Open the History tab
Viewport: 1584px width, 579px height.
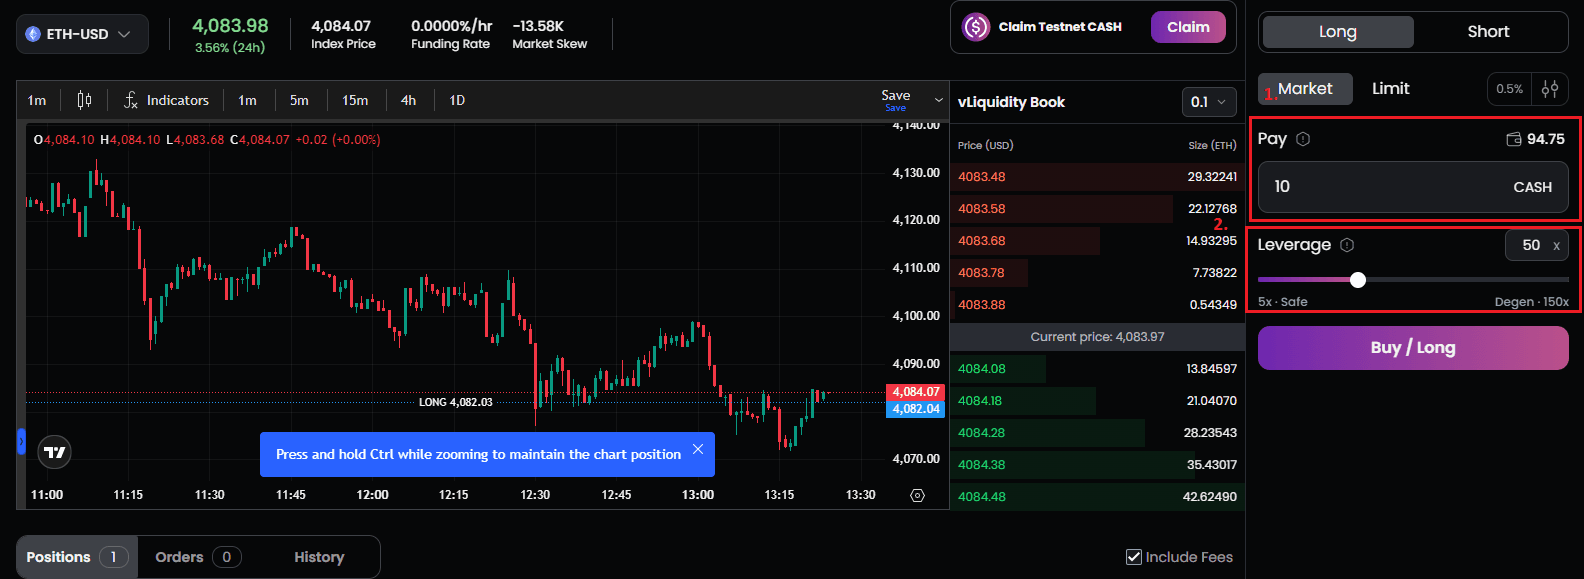click(x=318, y=557)
